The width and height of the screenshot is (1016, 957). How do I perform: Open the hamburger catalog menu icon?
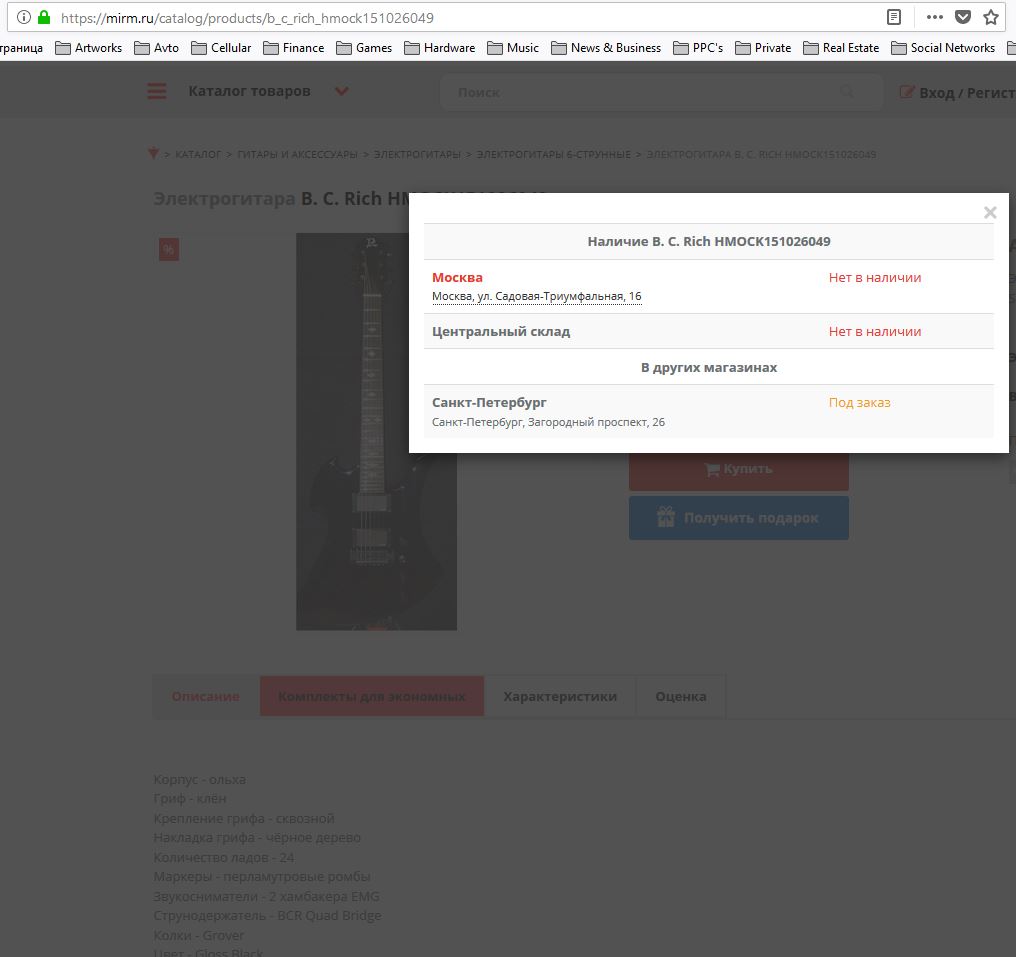tap(157, 91)
